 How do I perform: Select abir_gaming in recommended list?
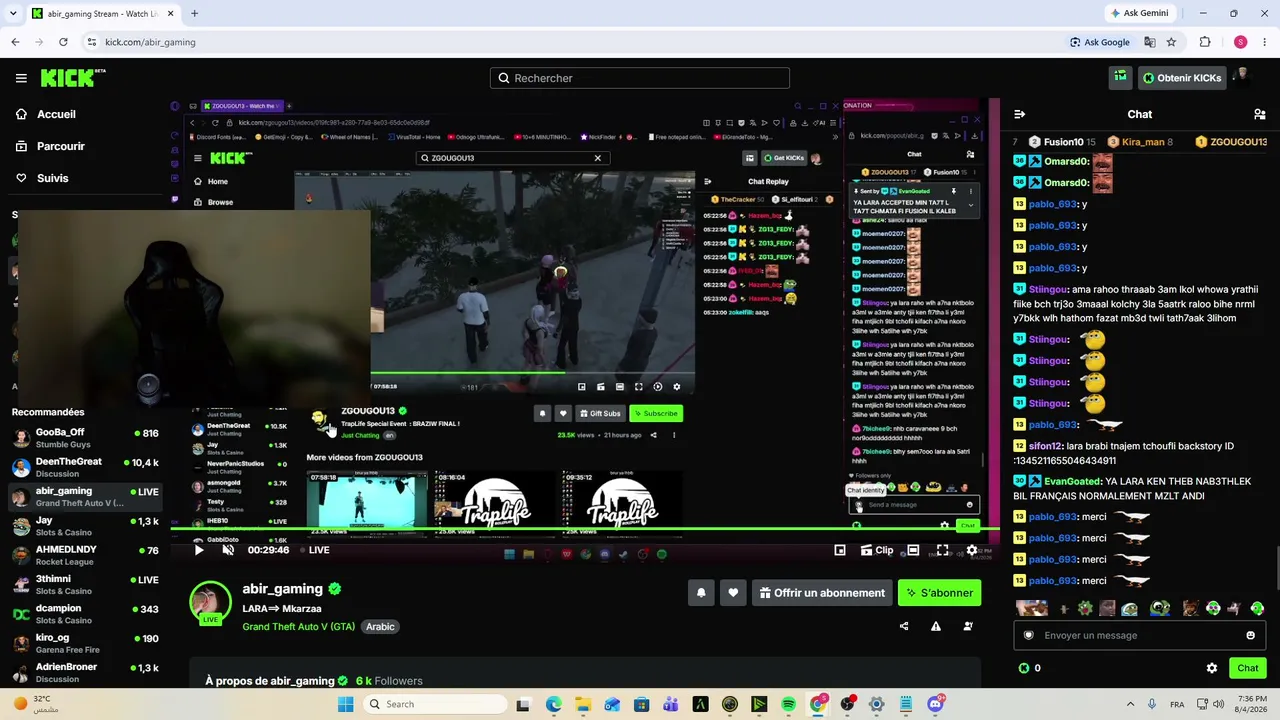pos(85,496)
